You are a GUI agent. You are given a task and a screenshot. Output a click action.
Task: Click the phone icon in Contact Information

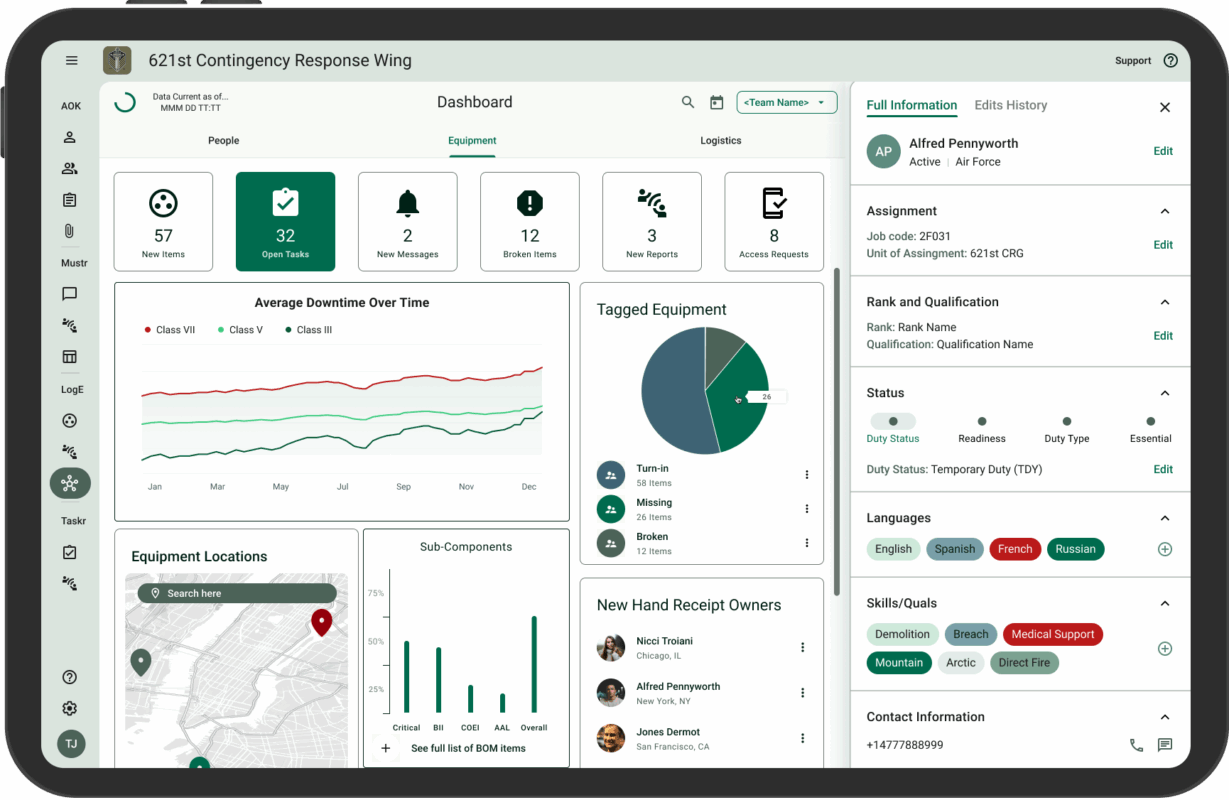tap(1136, 745)
